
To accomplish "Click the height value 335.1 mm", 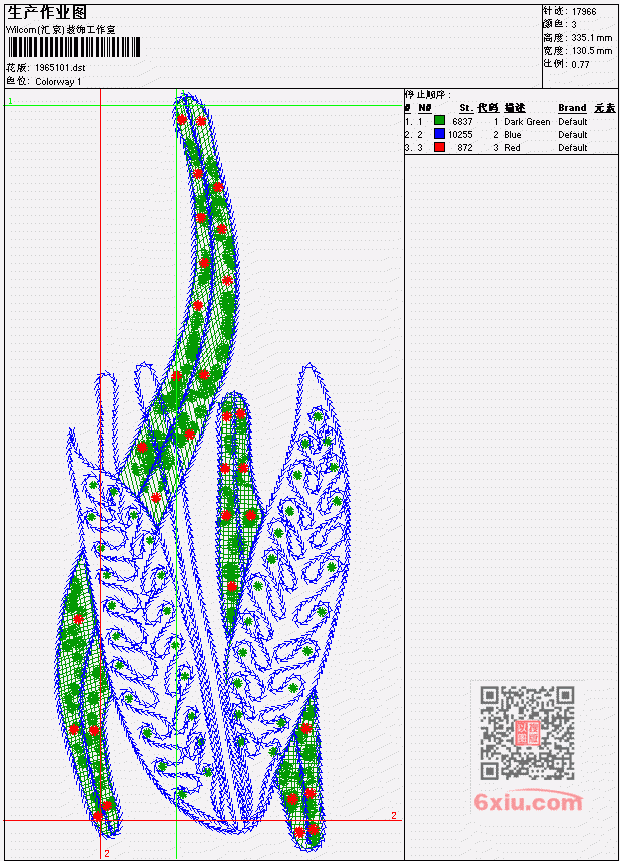I will 591,37.
